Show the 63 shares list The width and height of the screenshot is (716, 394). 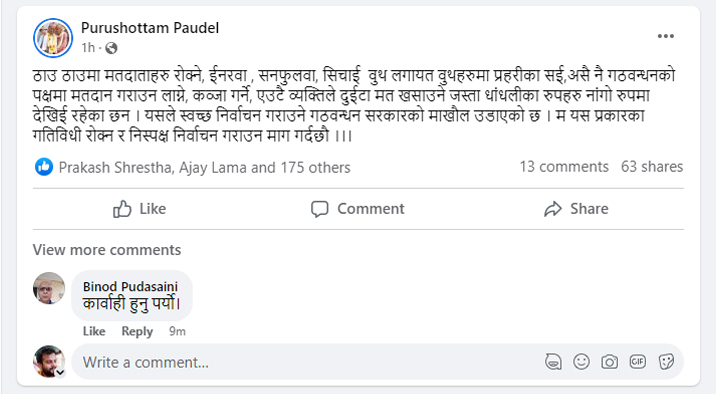click(x=652, y=167)
